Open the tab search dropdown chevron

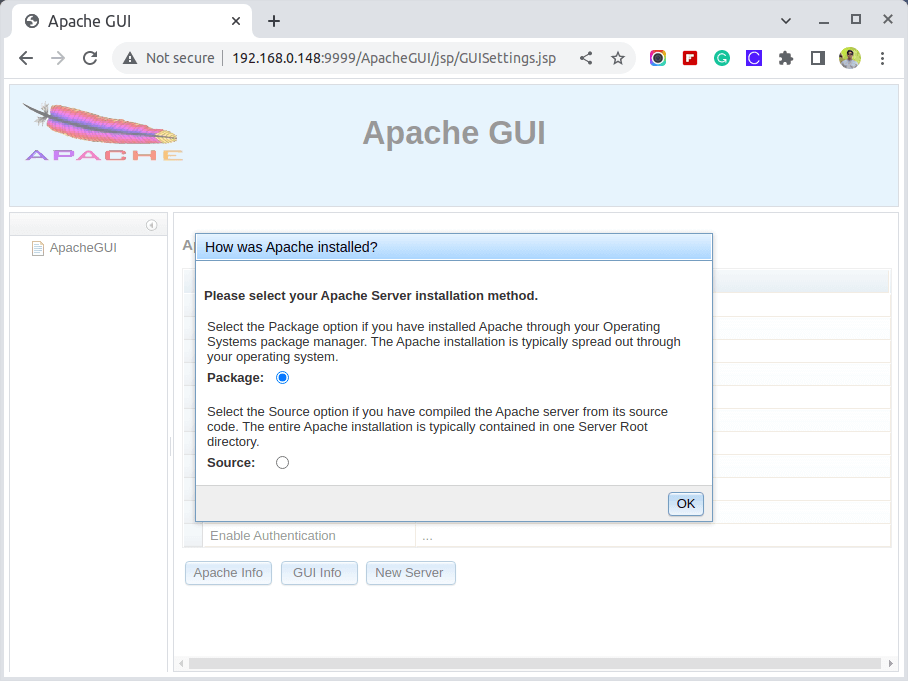click(x=786, y=20)
